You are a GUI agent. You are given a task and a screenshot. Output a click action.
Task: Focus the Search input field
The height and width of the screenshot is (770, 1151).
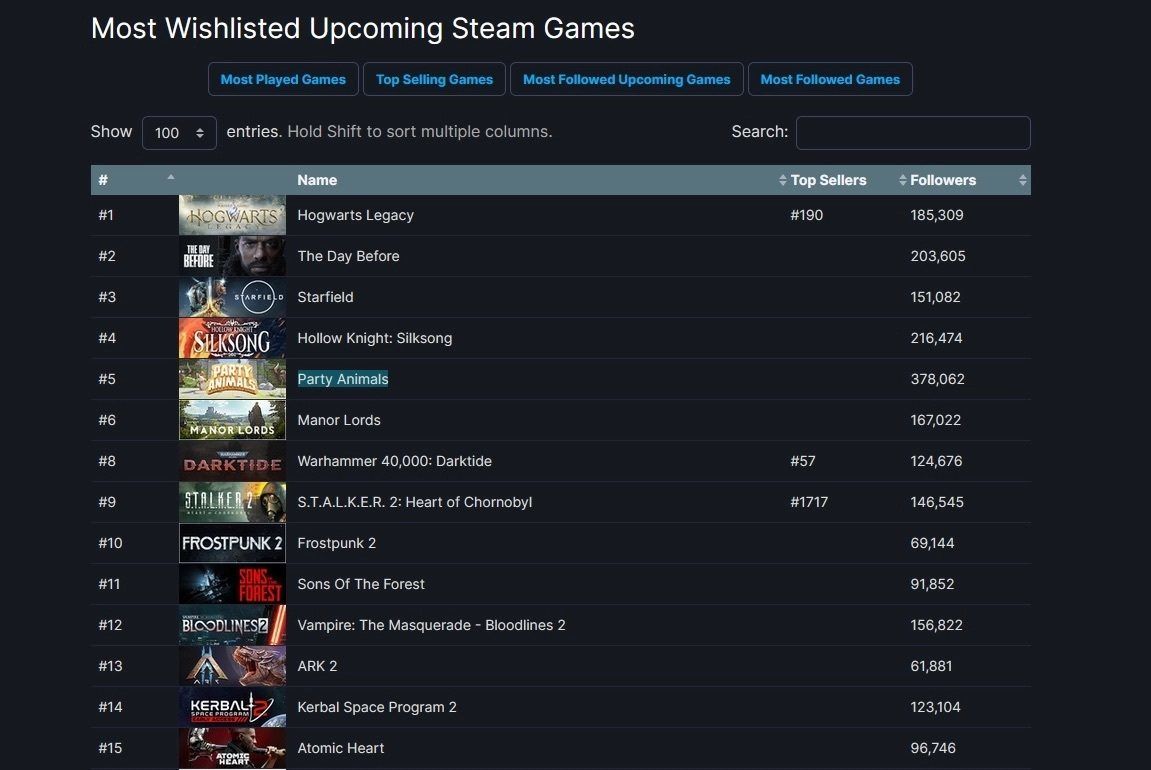point(913,133)
